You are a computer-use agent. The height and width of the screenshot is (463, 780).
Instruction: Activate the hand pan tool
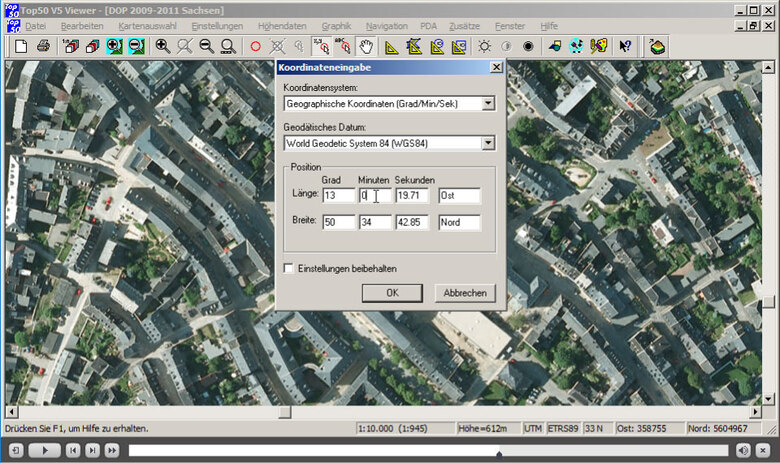tap(367, 46)
